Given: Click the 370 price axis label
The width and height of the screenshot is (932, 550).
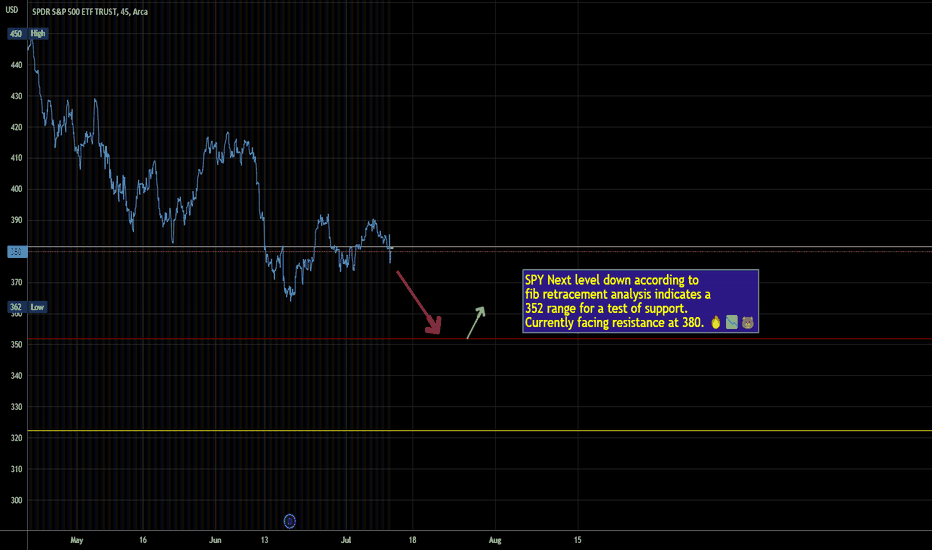Looking at the screenshot, I should (x=16, y=282).
